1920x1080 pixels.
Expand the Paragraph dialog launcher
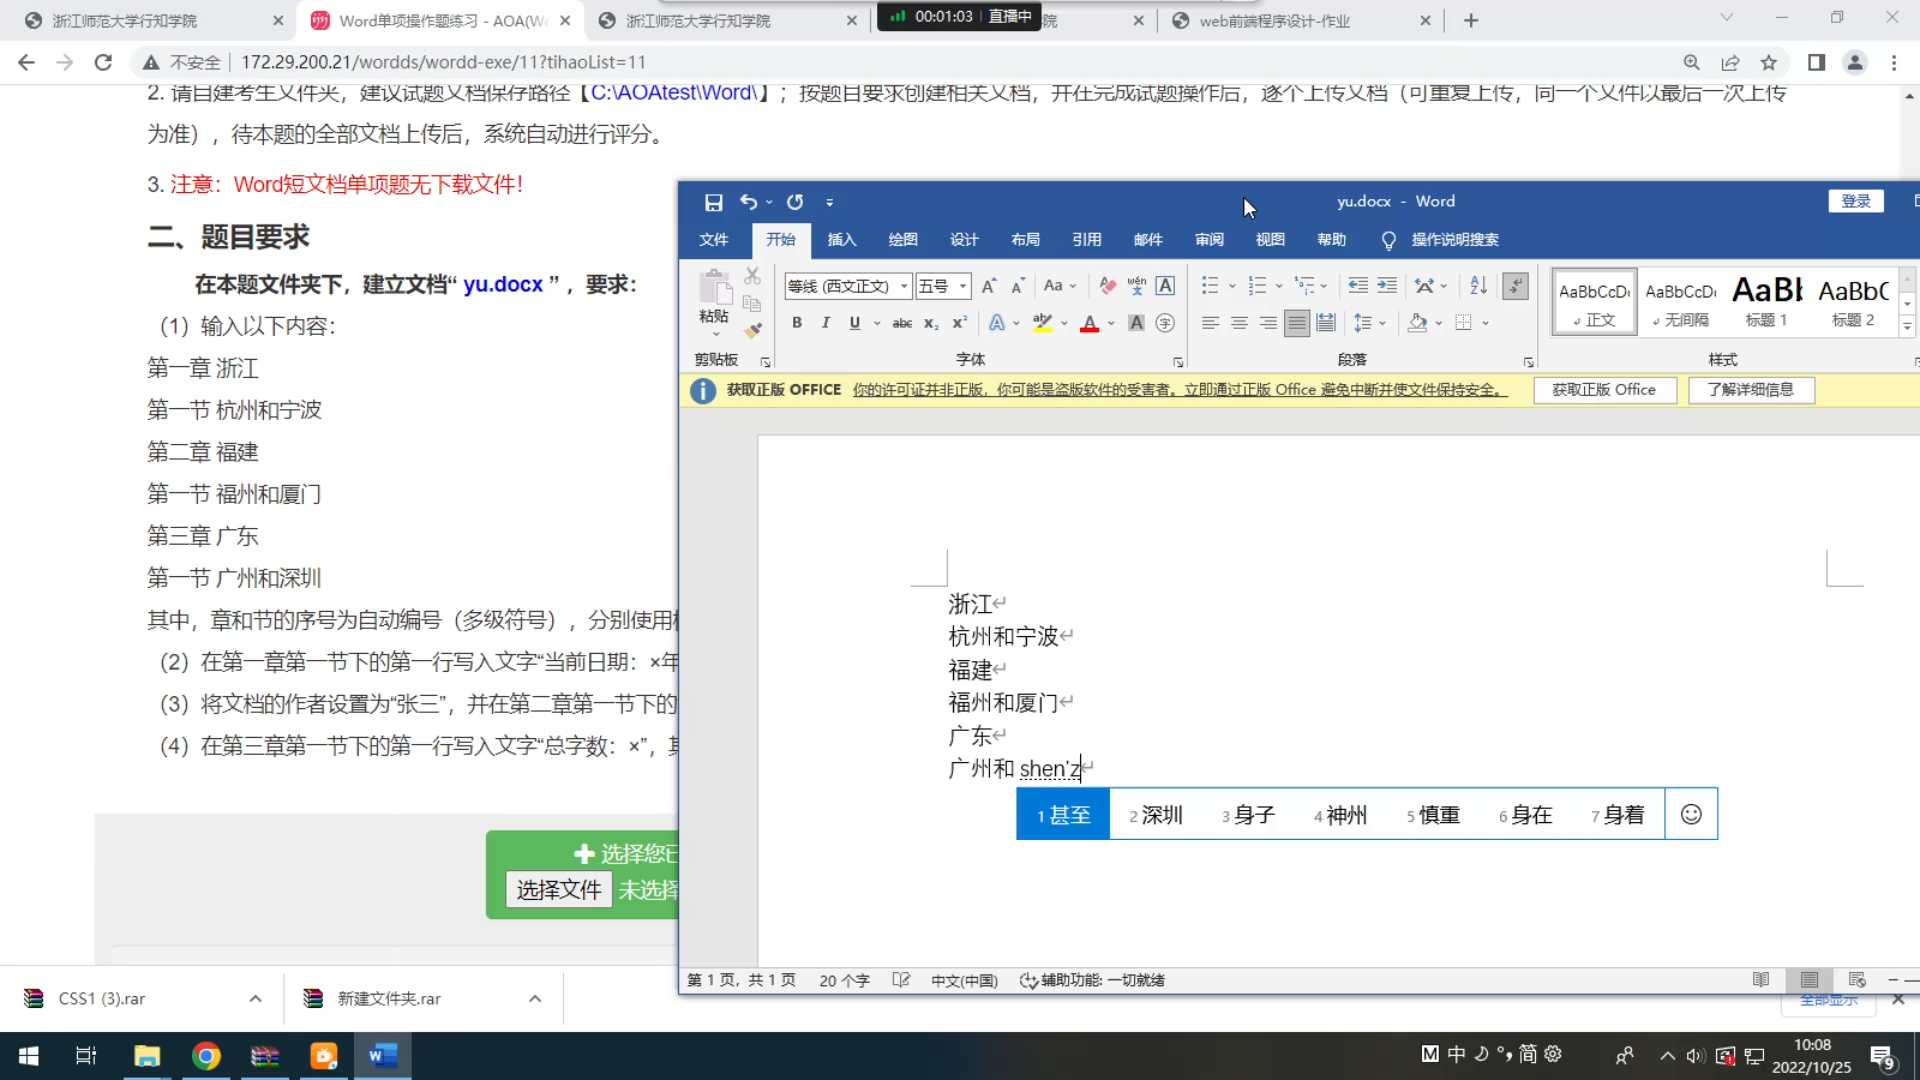(x=1528, y=362)
